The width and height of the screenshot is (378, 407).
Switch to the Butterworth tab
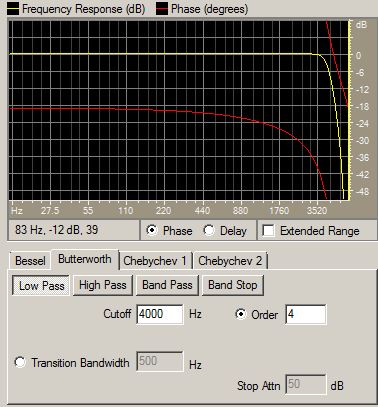tap(85, 259)
